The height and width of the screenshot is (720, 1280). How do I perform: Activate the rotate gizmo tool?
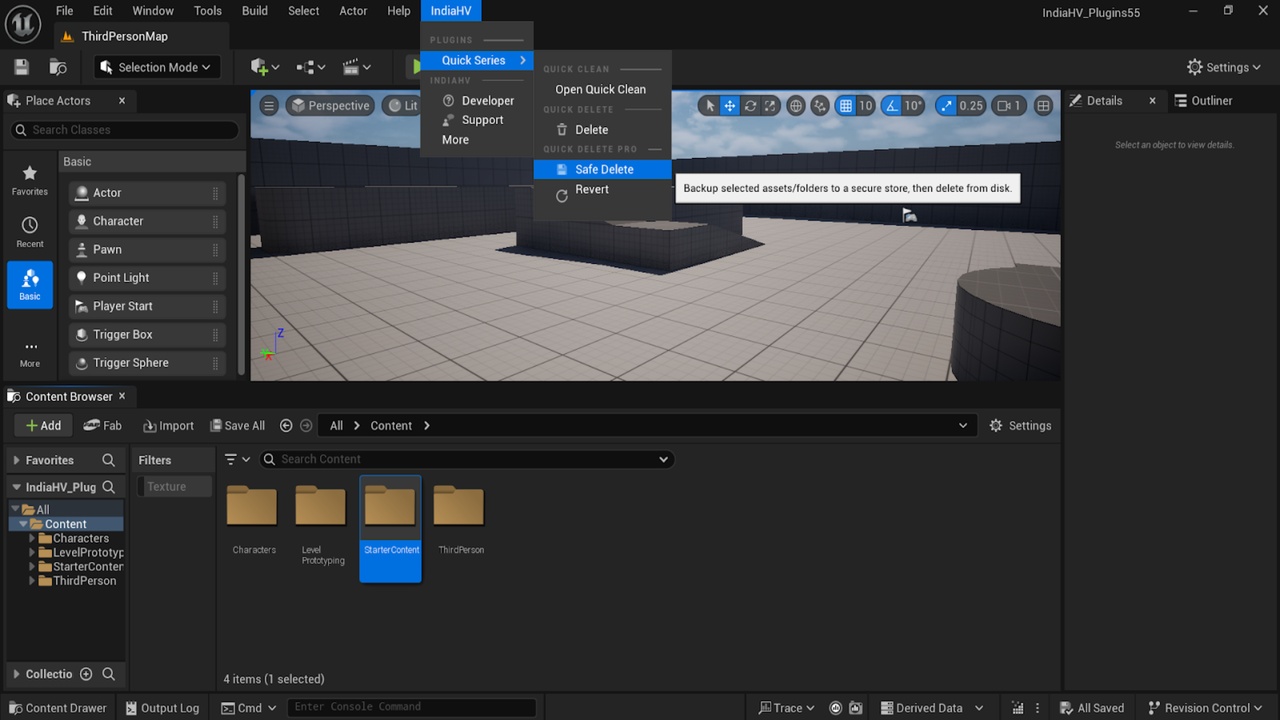pos(750,106)
